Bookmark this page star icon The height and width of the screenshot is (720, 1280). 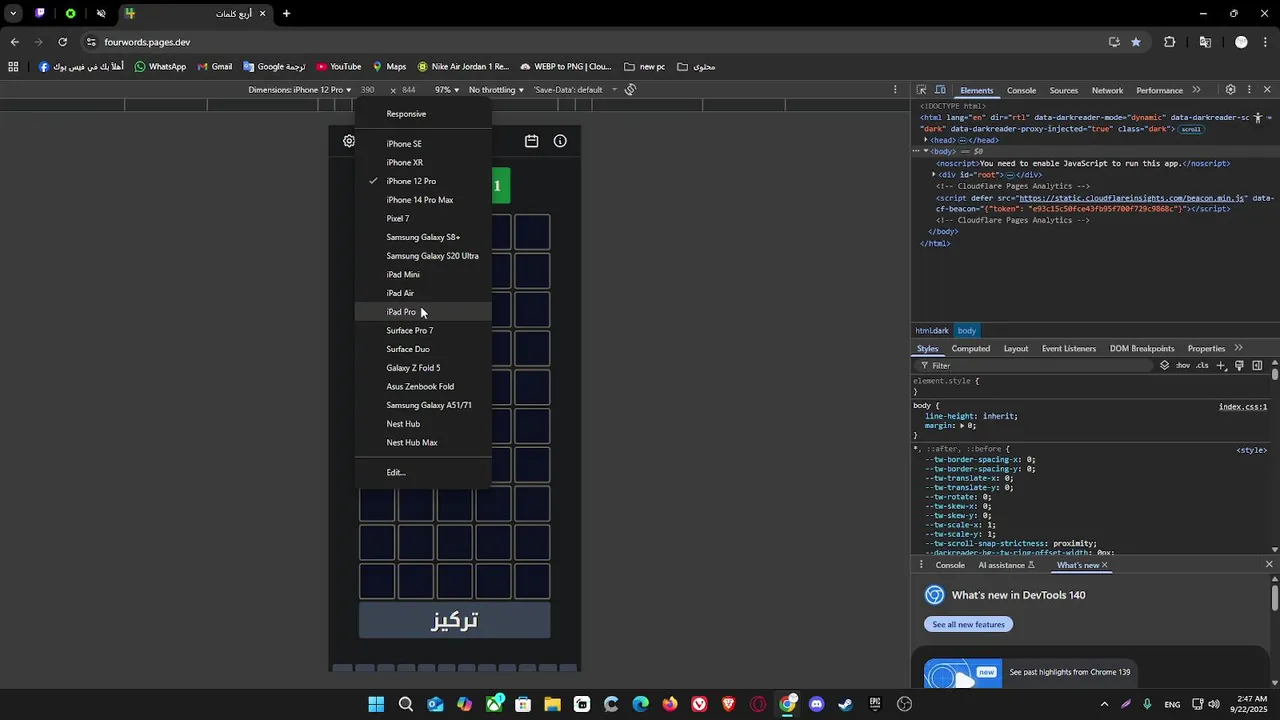coord(1136,42)
